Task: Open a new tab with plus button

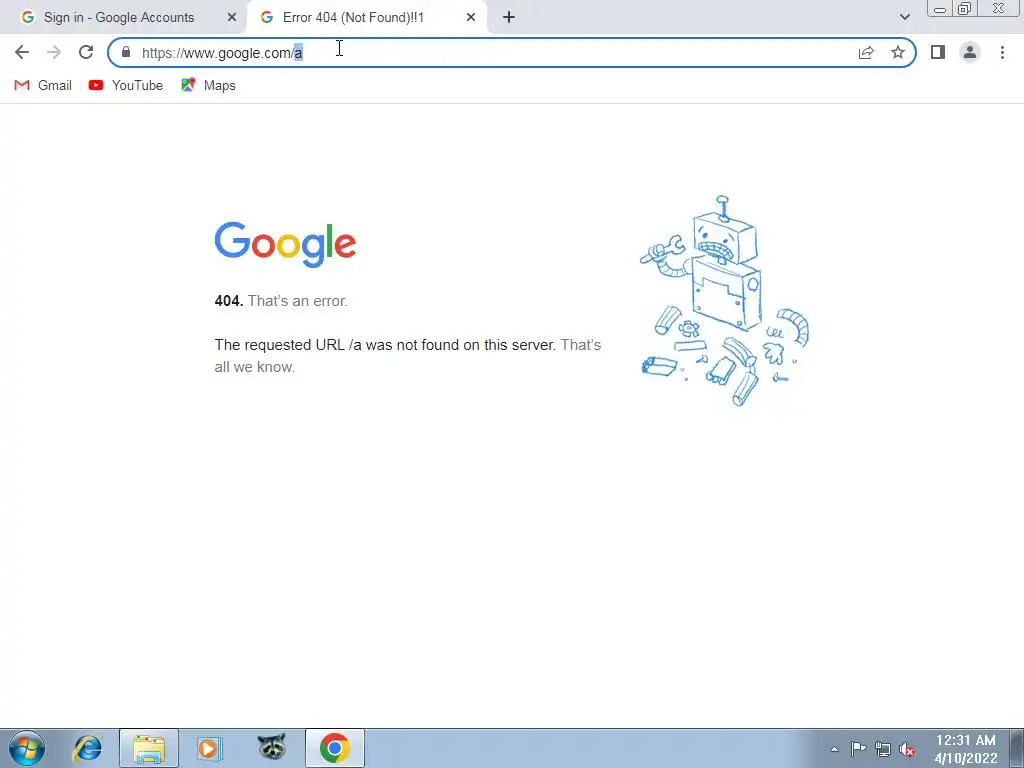Action: [x=509, y=18]
